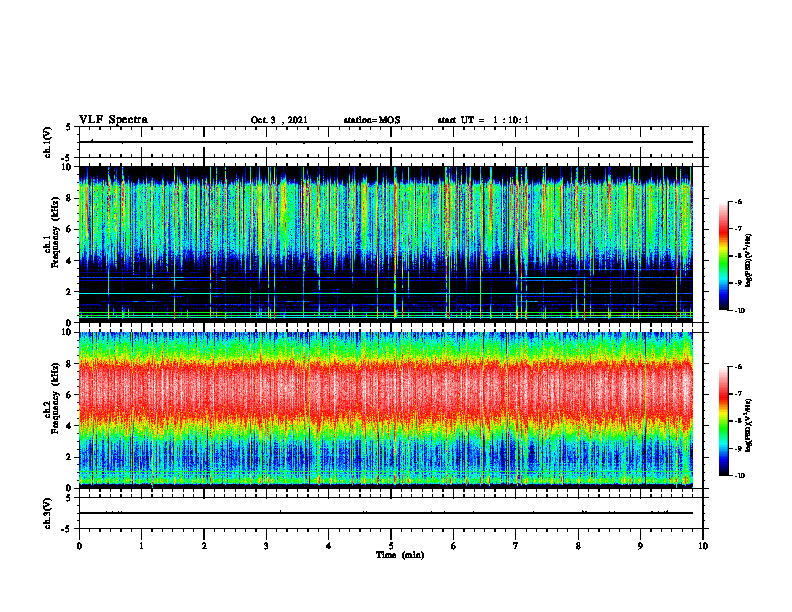Click the "ch.1(V)" waveform axis label
Viewport: 792px width, 612px height.
click(x=48, y=142)
